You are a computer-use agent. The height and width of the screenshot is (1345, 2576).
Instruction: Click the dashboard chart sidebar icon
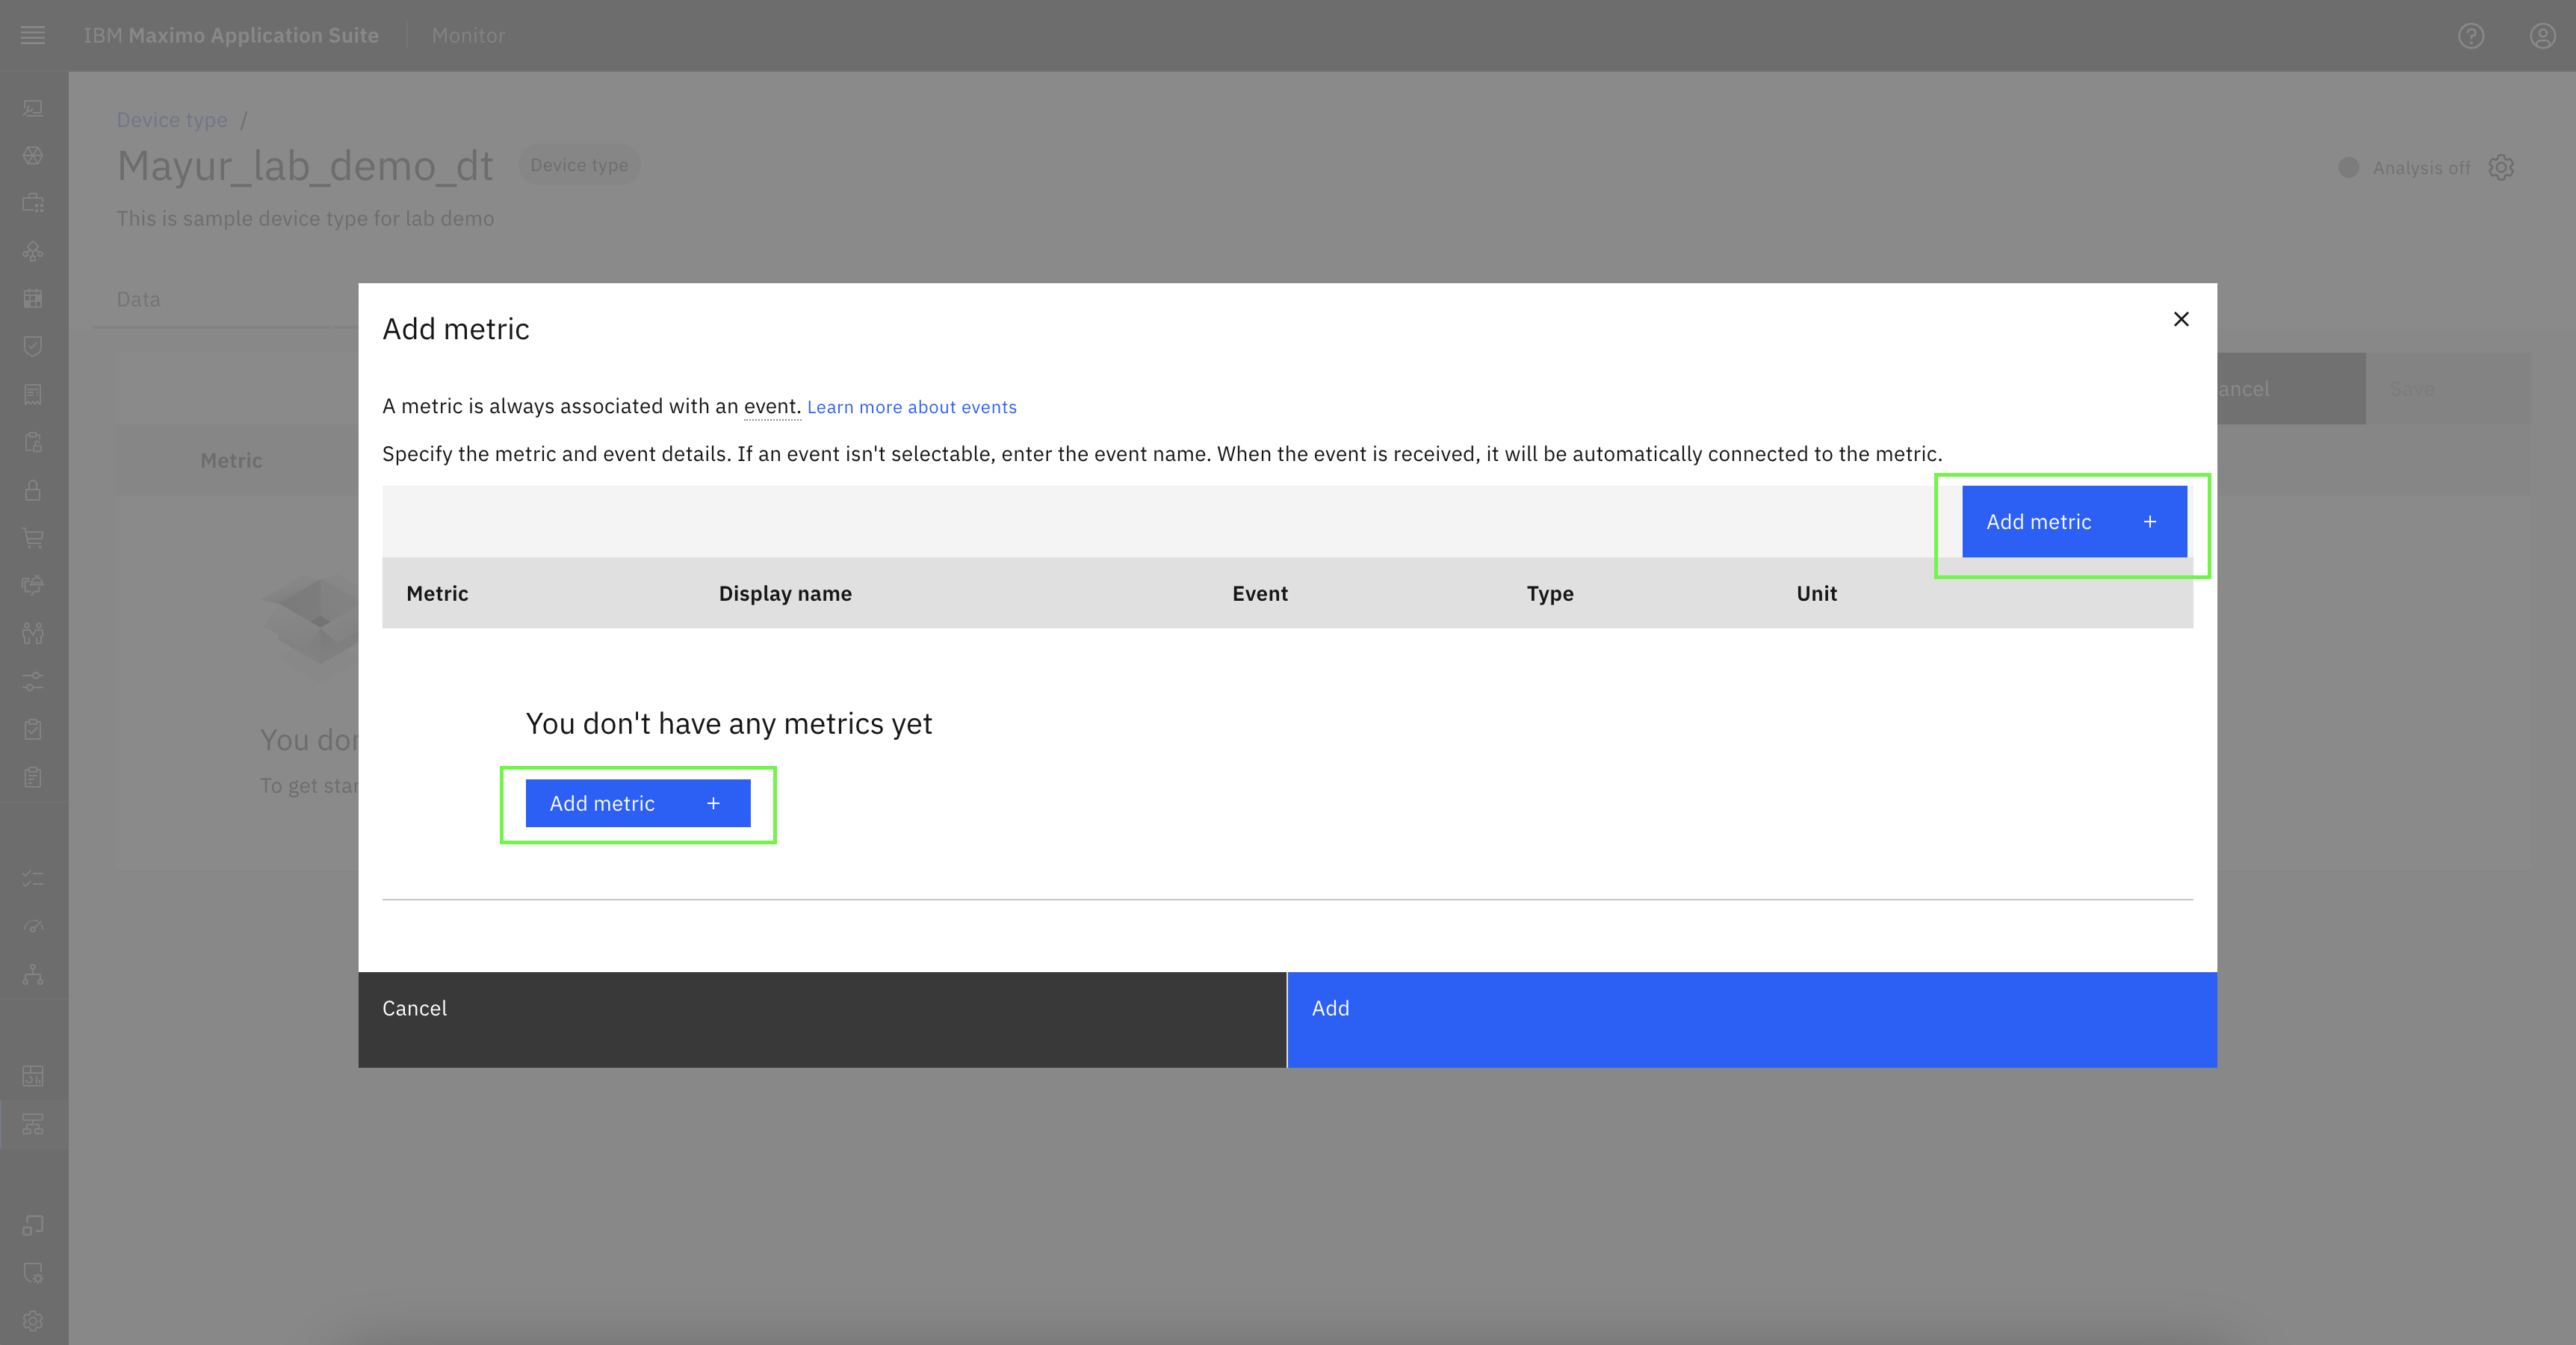pos(33,1076)
